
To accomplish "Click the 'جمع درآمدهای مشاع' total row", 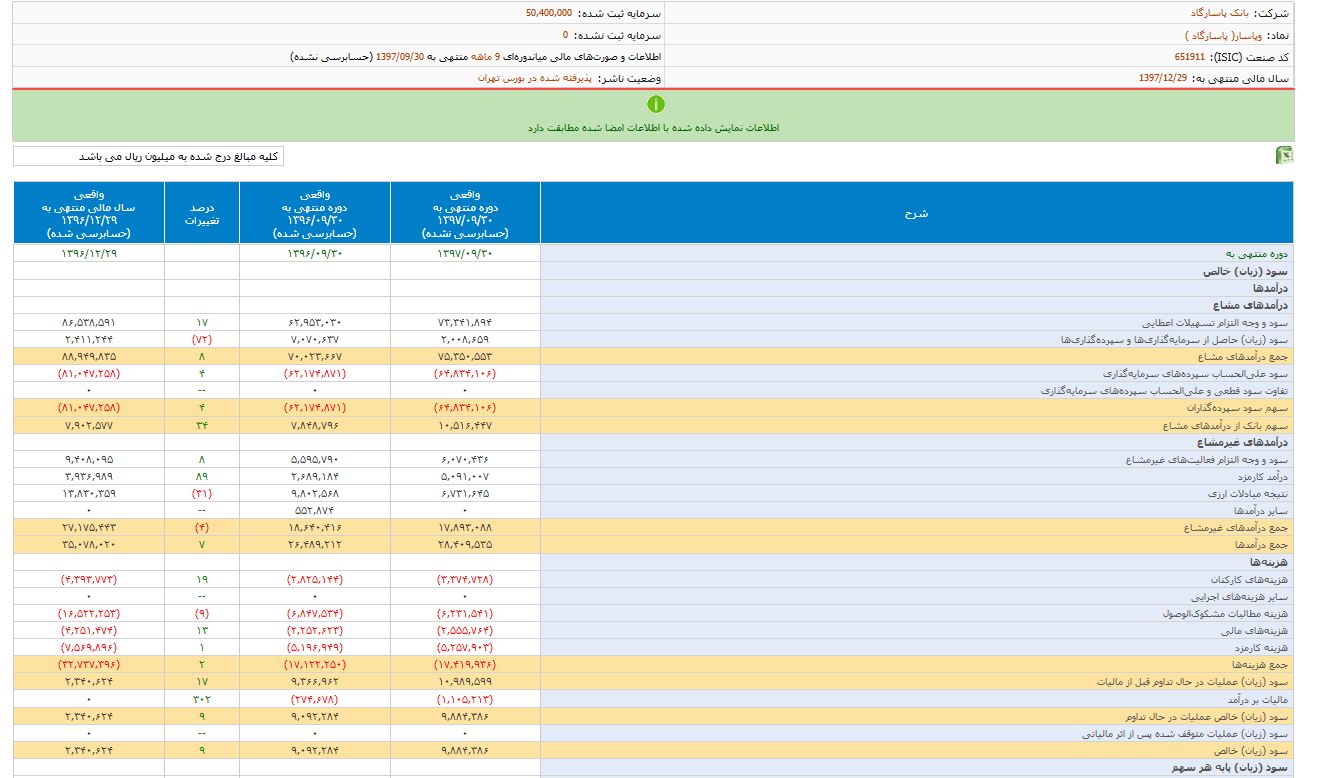I will coord(654,356).
